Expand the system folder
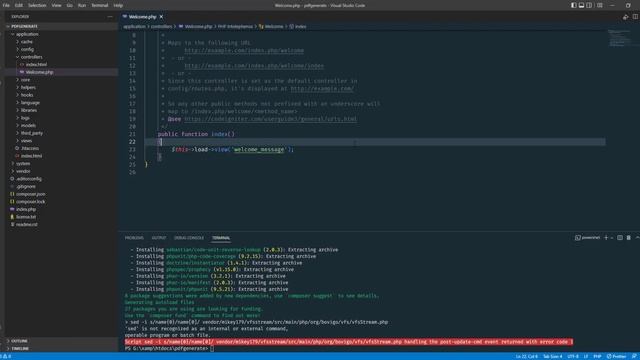Image resolution: width=640 pixels, height=360 pixels. pos(23,163)
